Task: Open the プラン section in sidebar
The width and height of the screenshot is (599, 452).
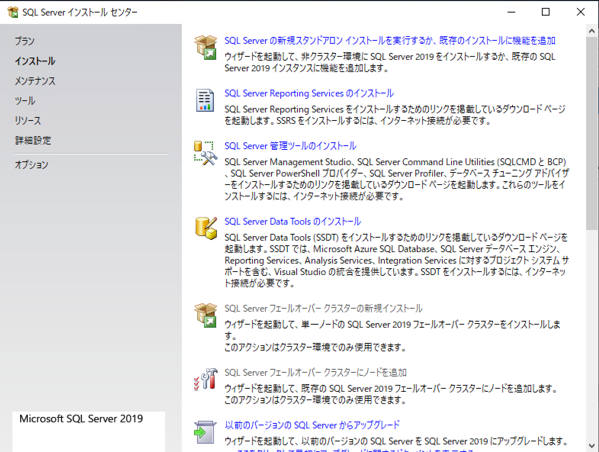Action: (24, 41)
